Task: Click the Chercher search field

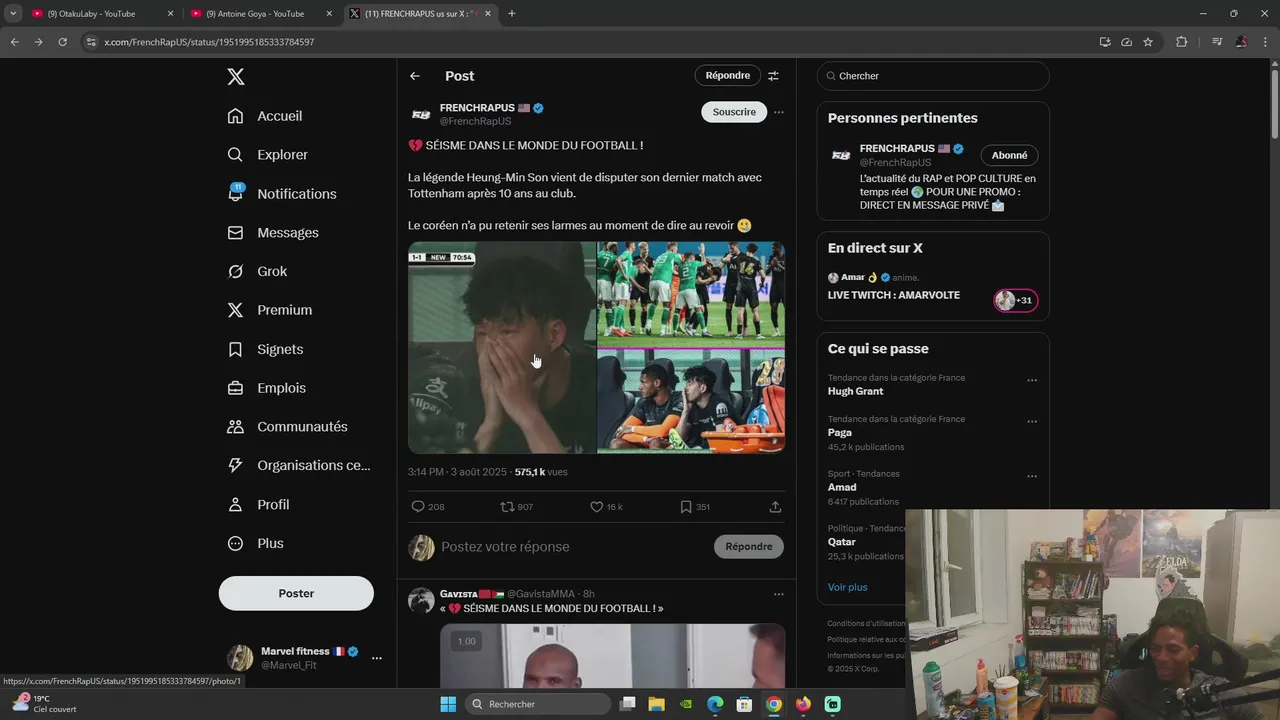Action: (933, 76)
